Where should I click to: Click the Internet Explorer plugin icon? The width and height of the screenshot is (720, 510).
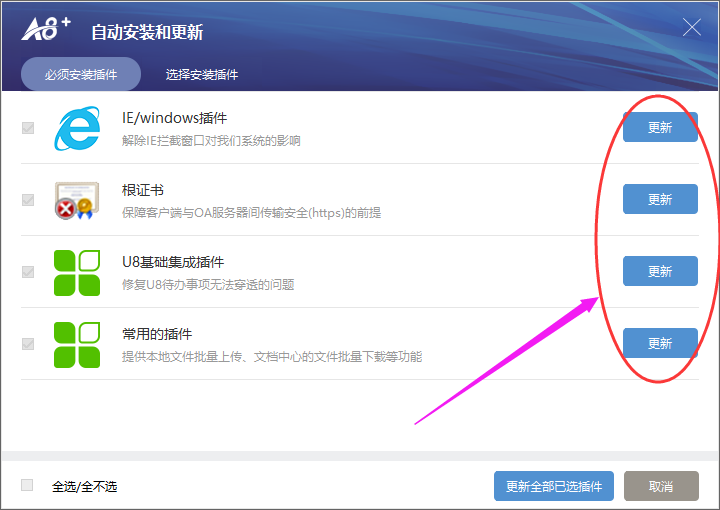77,128
